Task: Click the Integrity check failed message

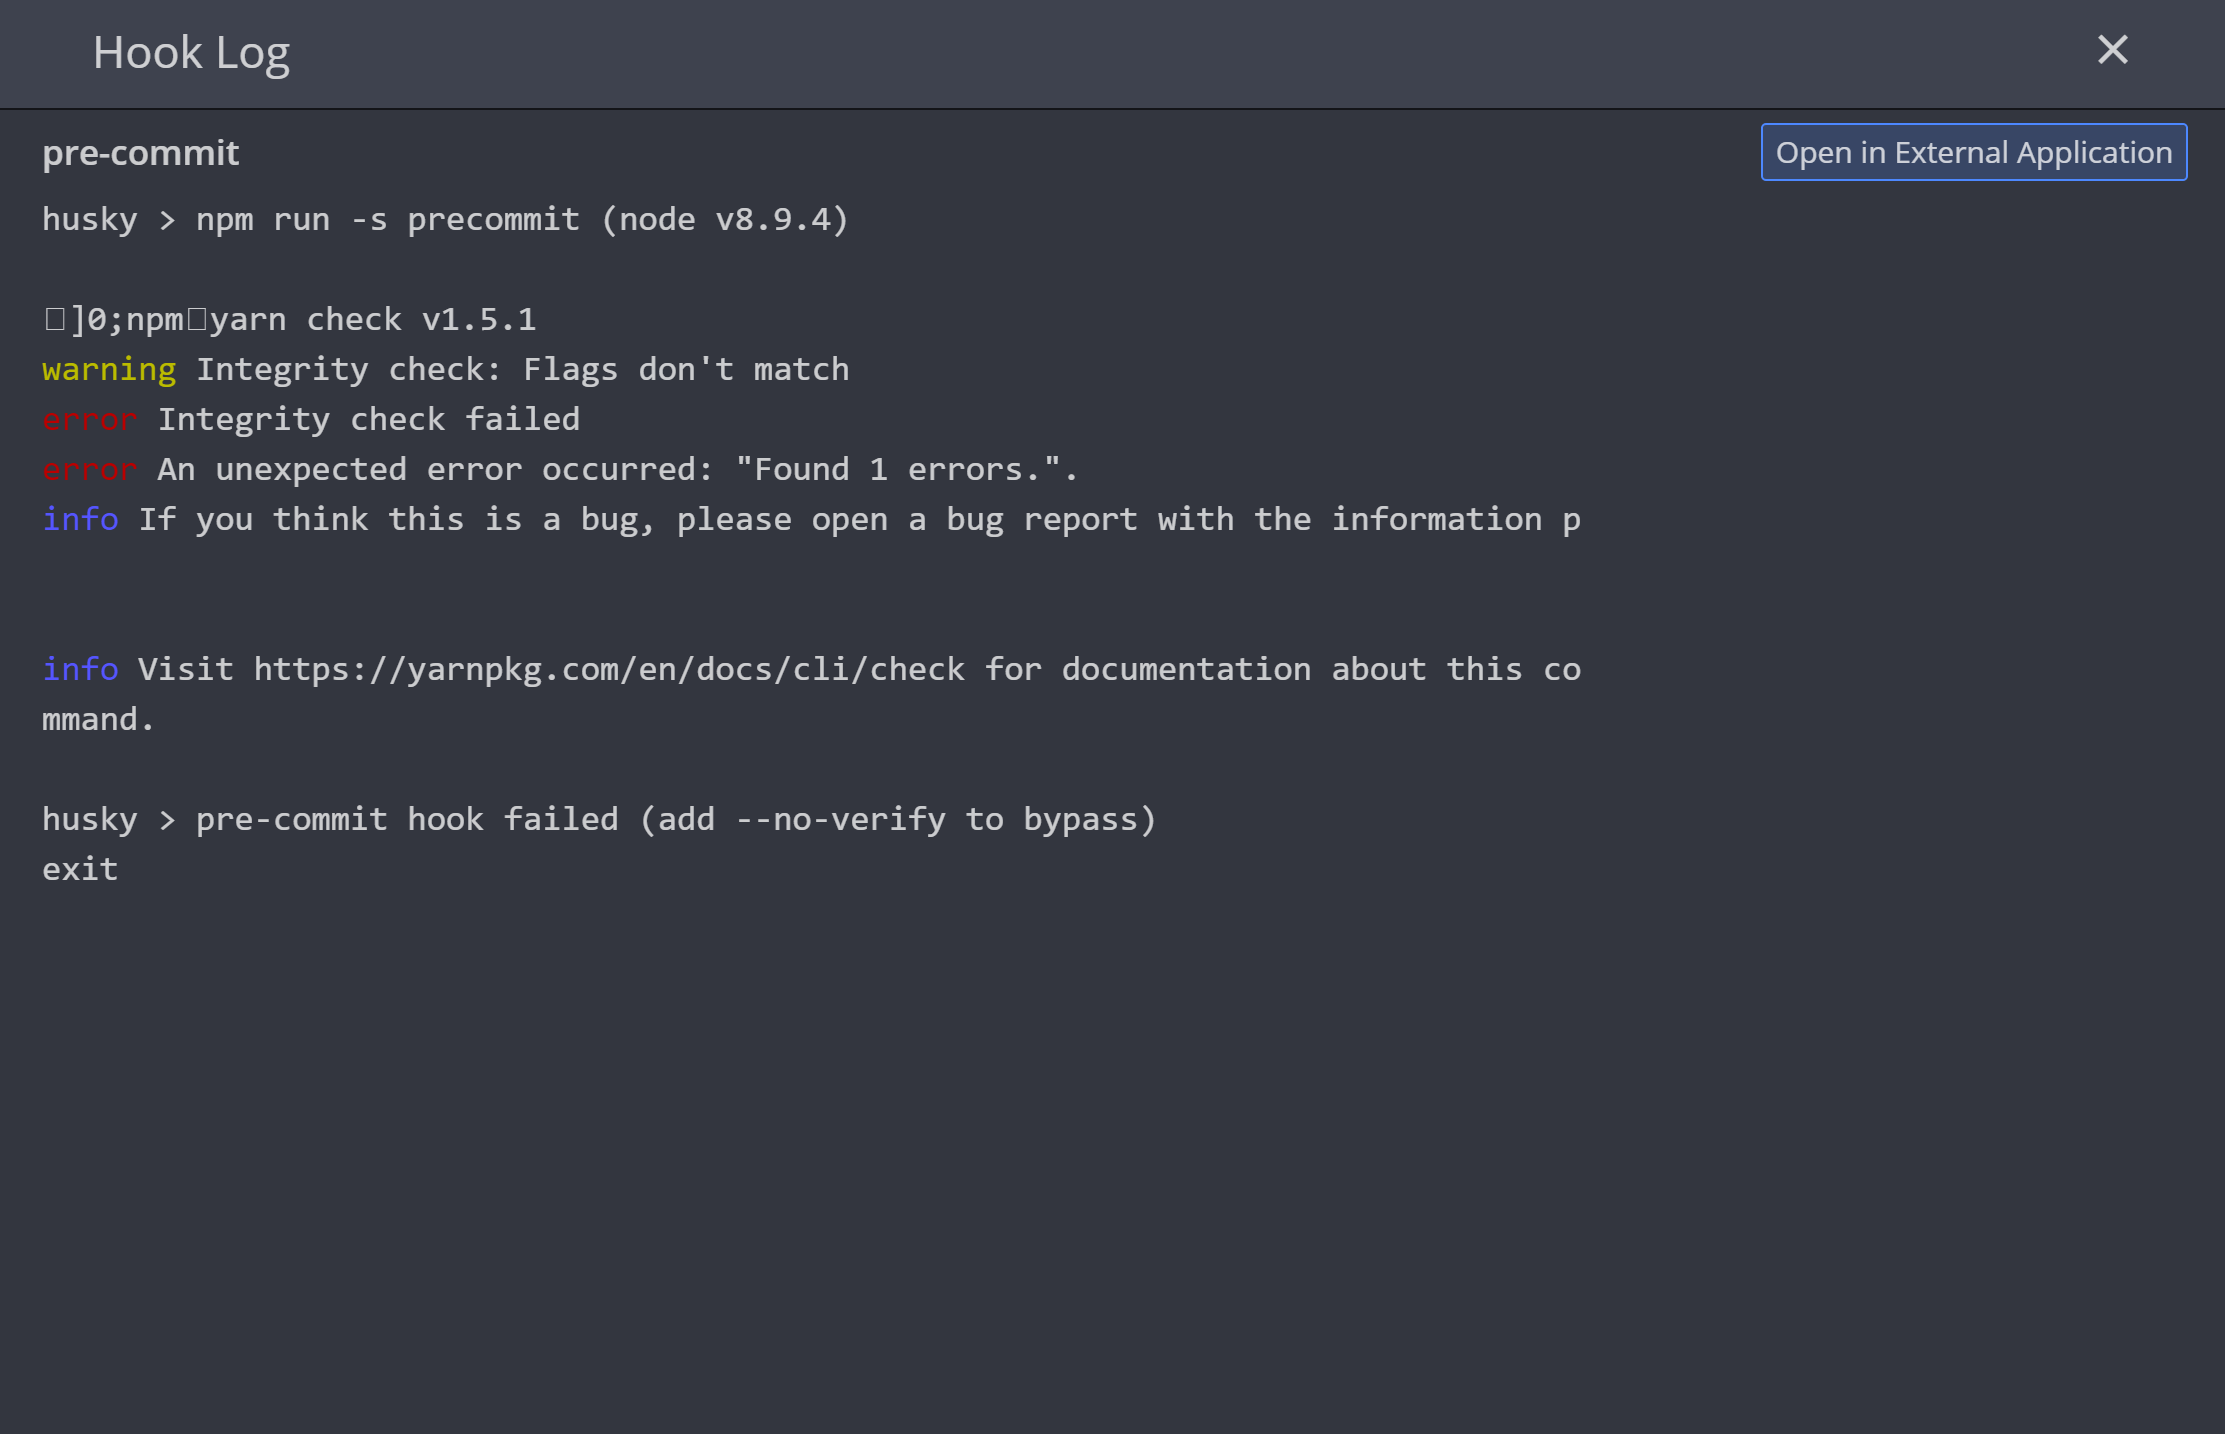Action: [369, 419]
